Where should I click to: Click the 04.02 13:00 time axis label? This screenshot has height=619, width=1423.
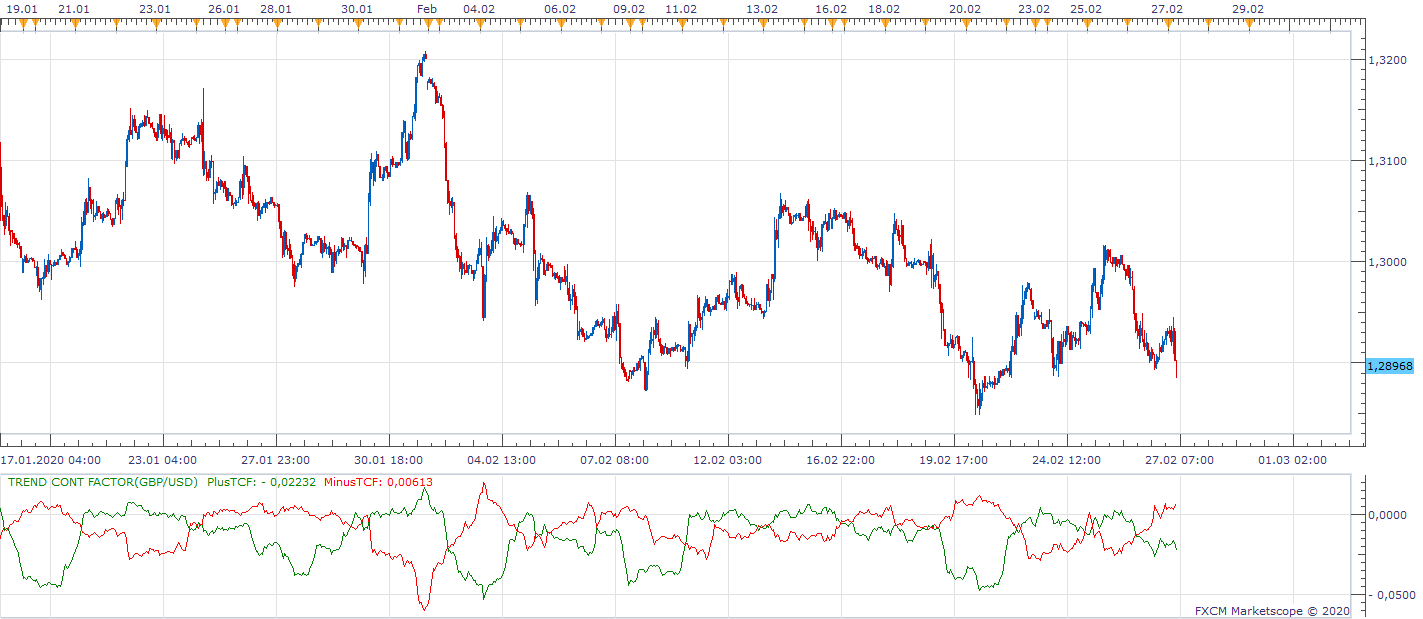click(502, 460)
